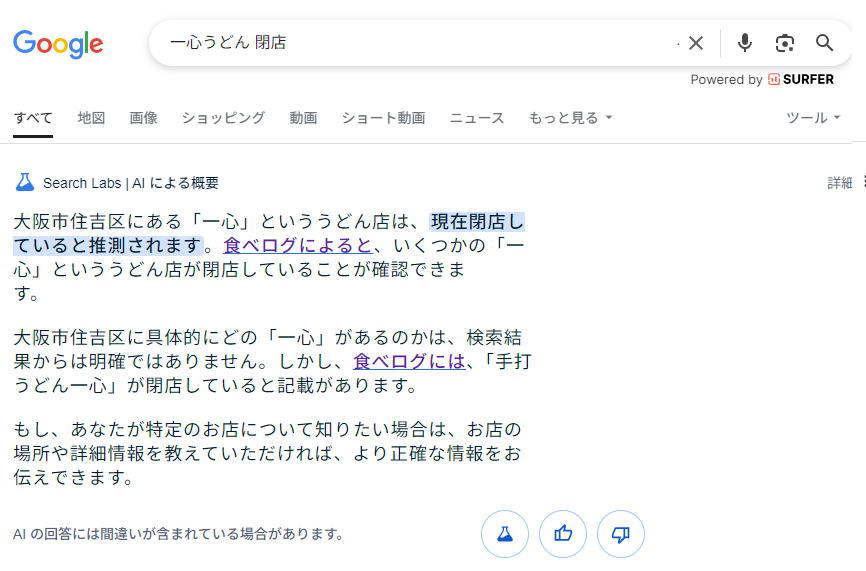
Task: Open Labs flask button below AI overview
Action: point(505,534)
